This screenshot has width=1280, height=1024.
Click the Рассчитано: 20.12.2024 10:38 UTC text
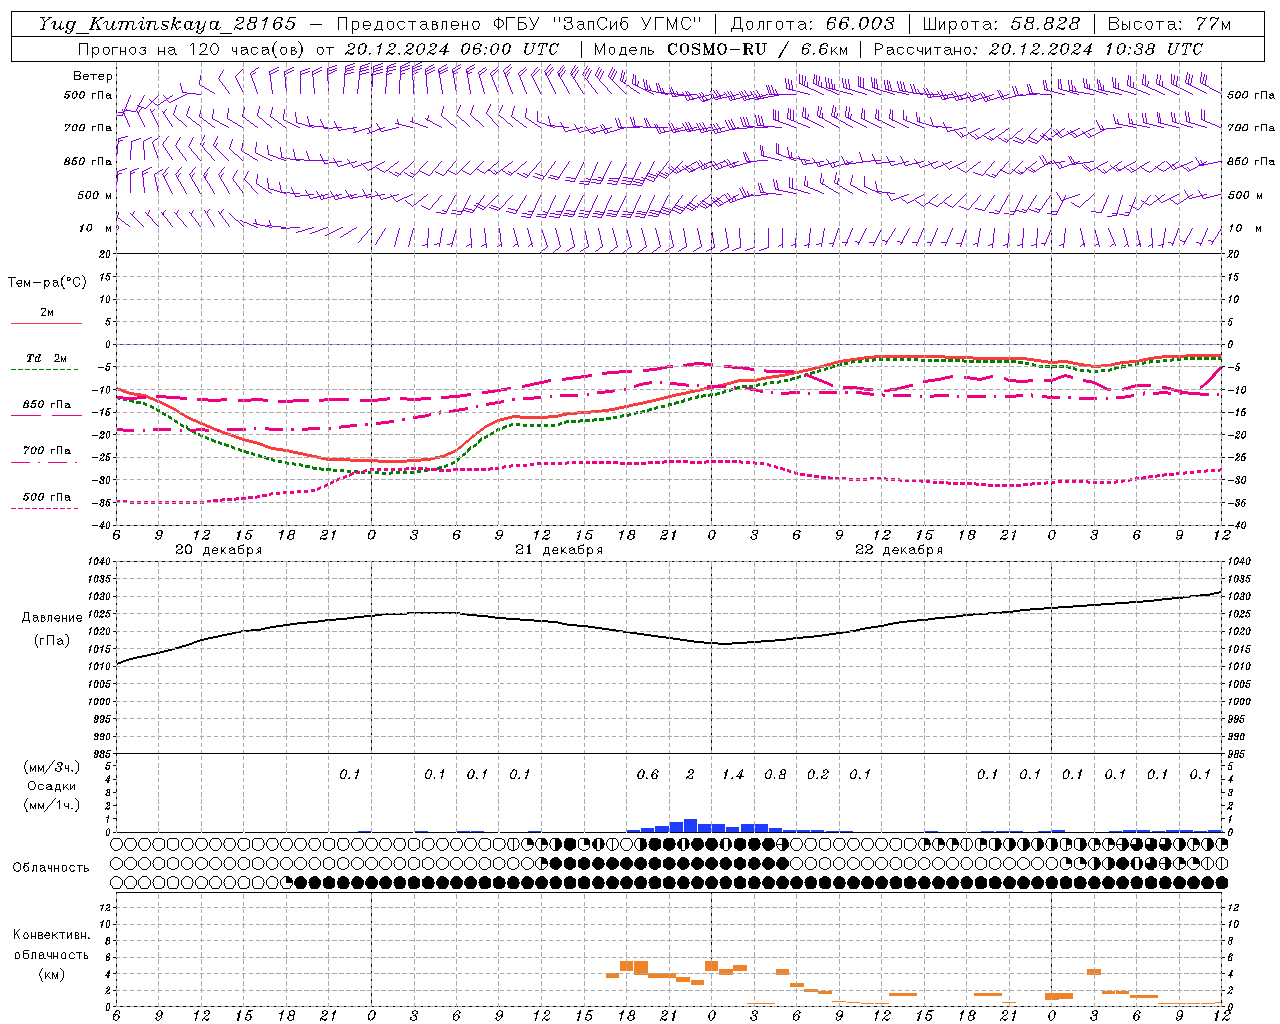1038,49
